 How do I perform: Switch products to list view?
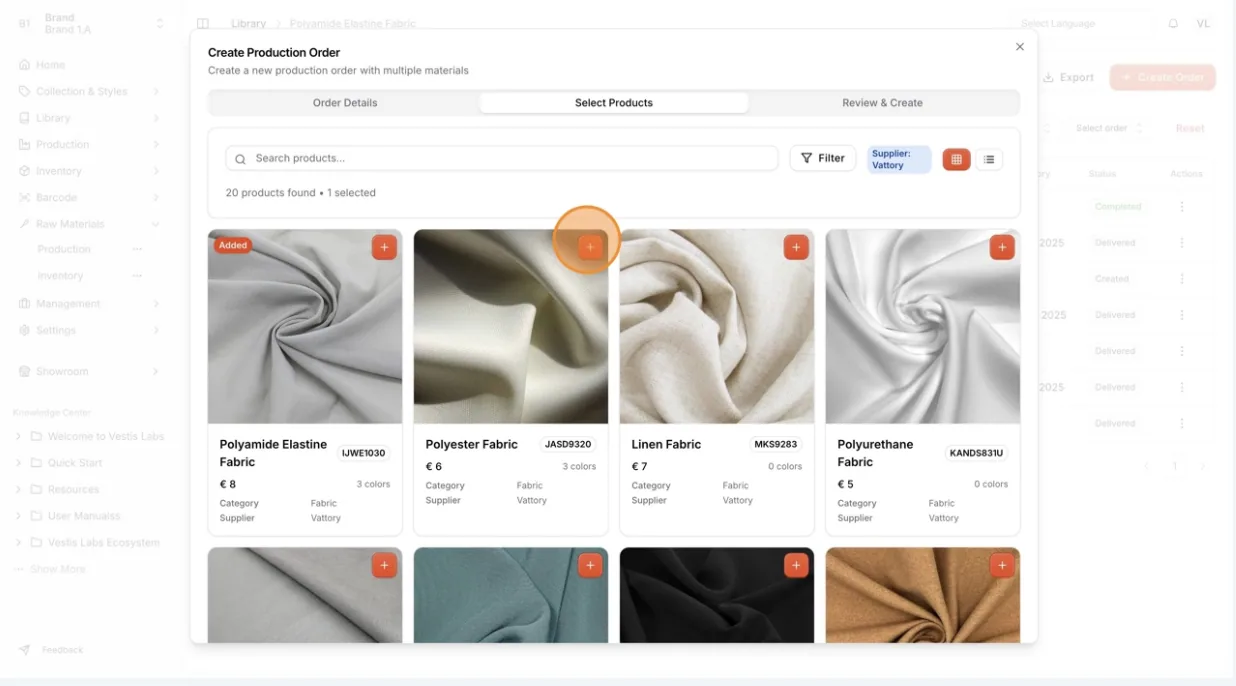tap(989, 159)
